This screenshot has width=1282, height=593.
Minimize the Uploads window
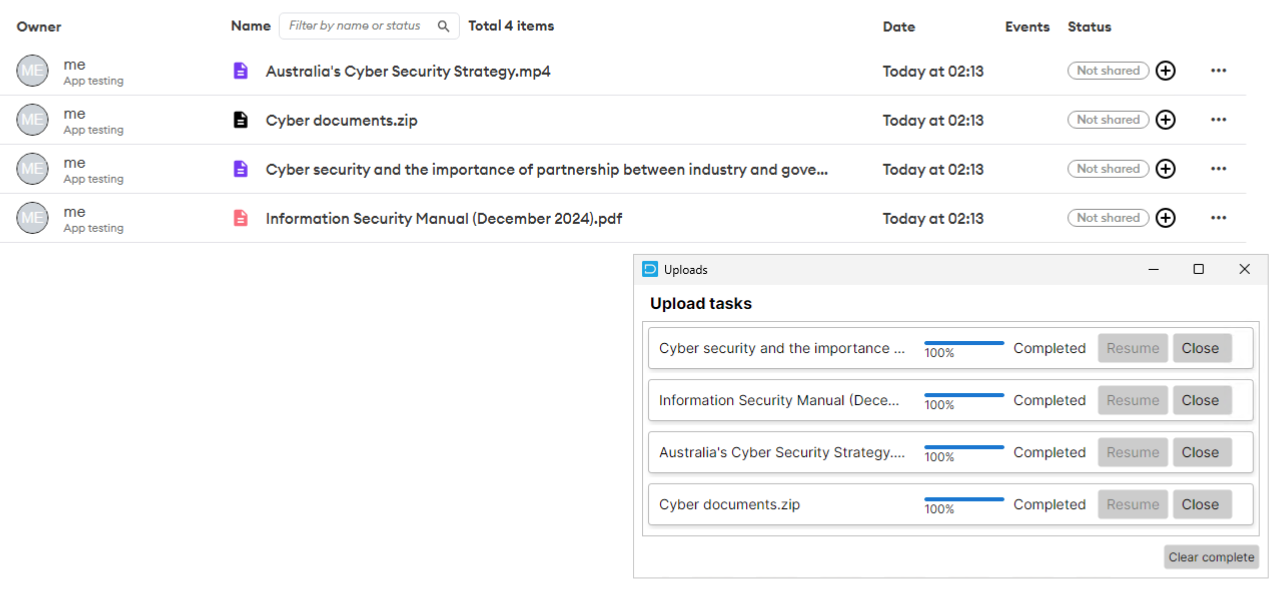coord(1153,269)
